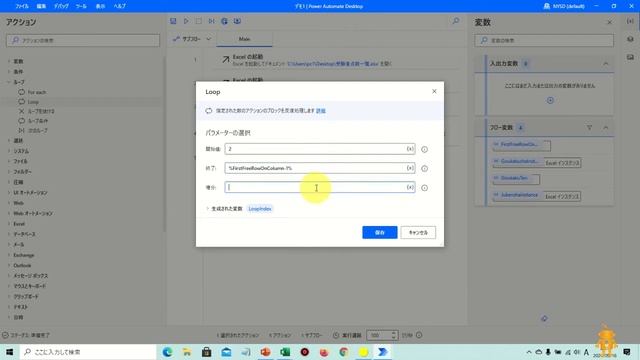Open the デバッグ menu
640x360 pixels.
coord(61,6)
